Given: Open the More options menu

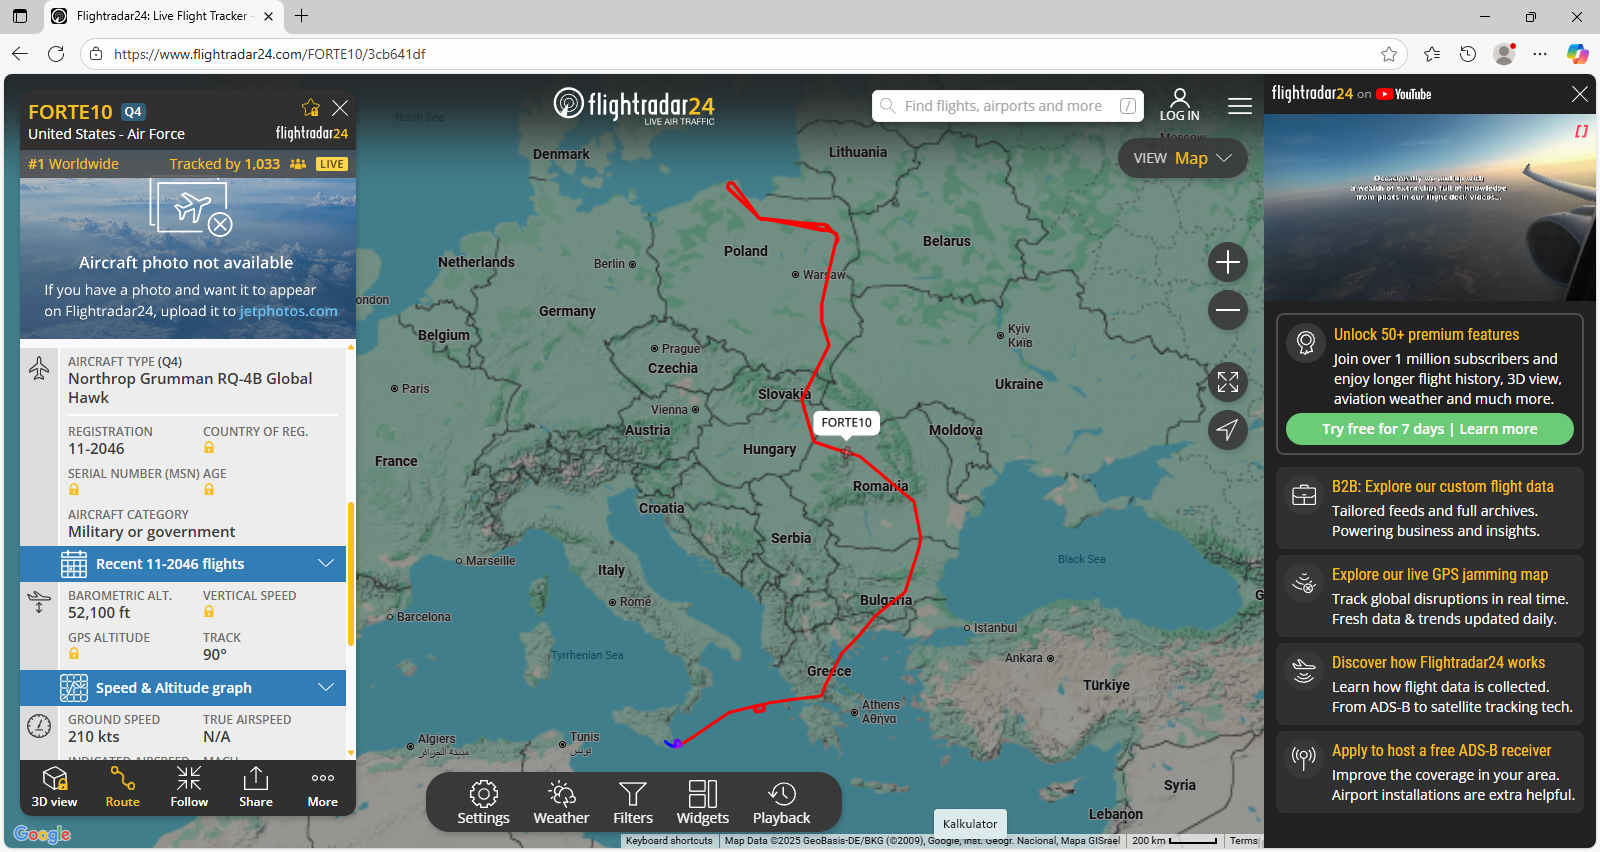Looking at the screenshot, I should pos(322,787).
